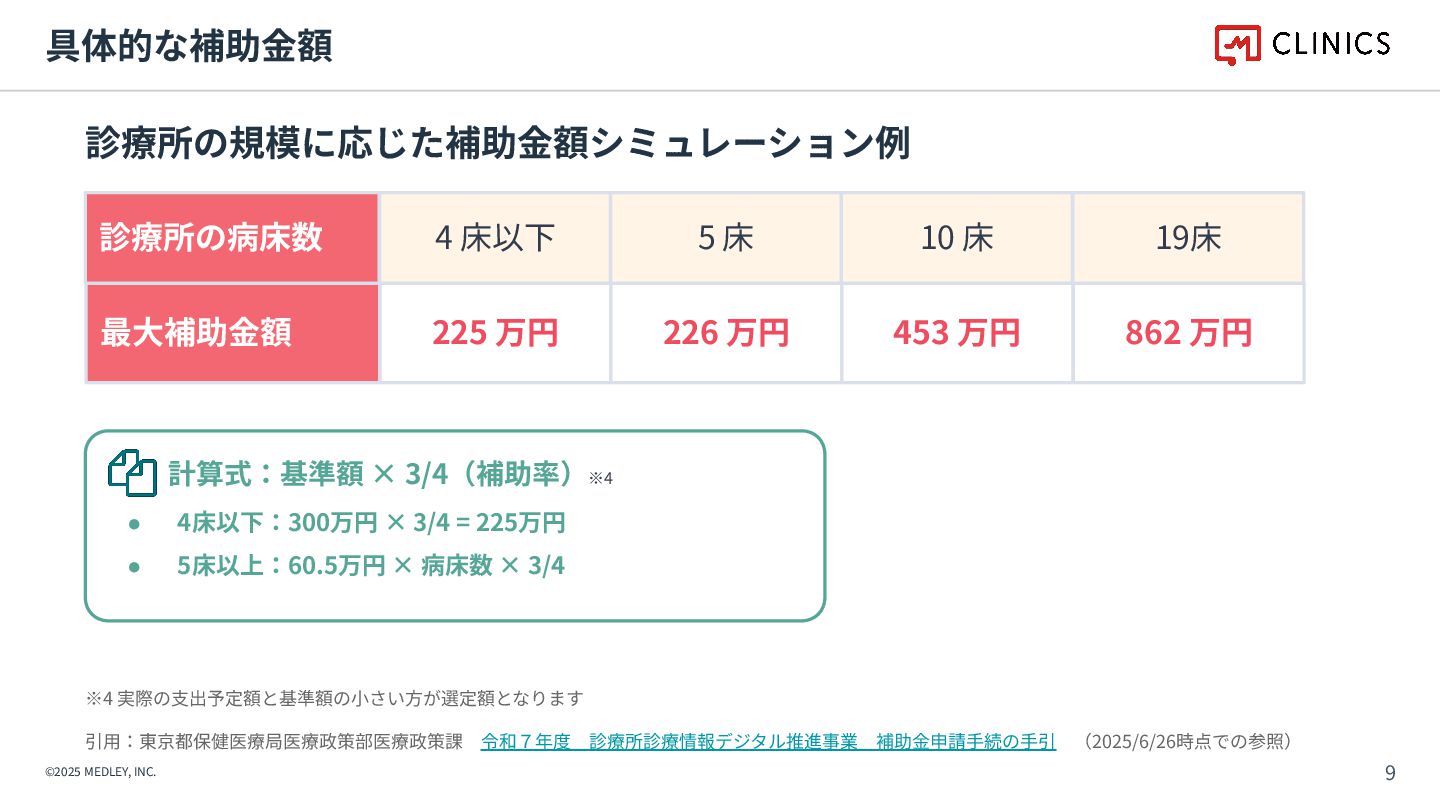
Task: Click the 19床 column cell
Action: [x=1189, y=238]
